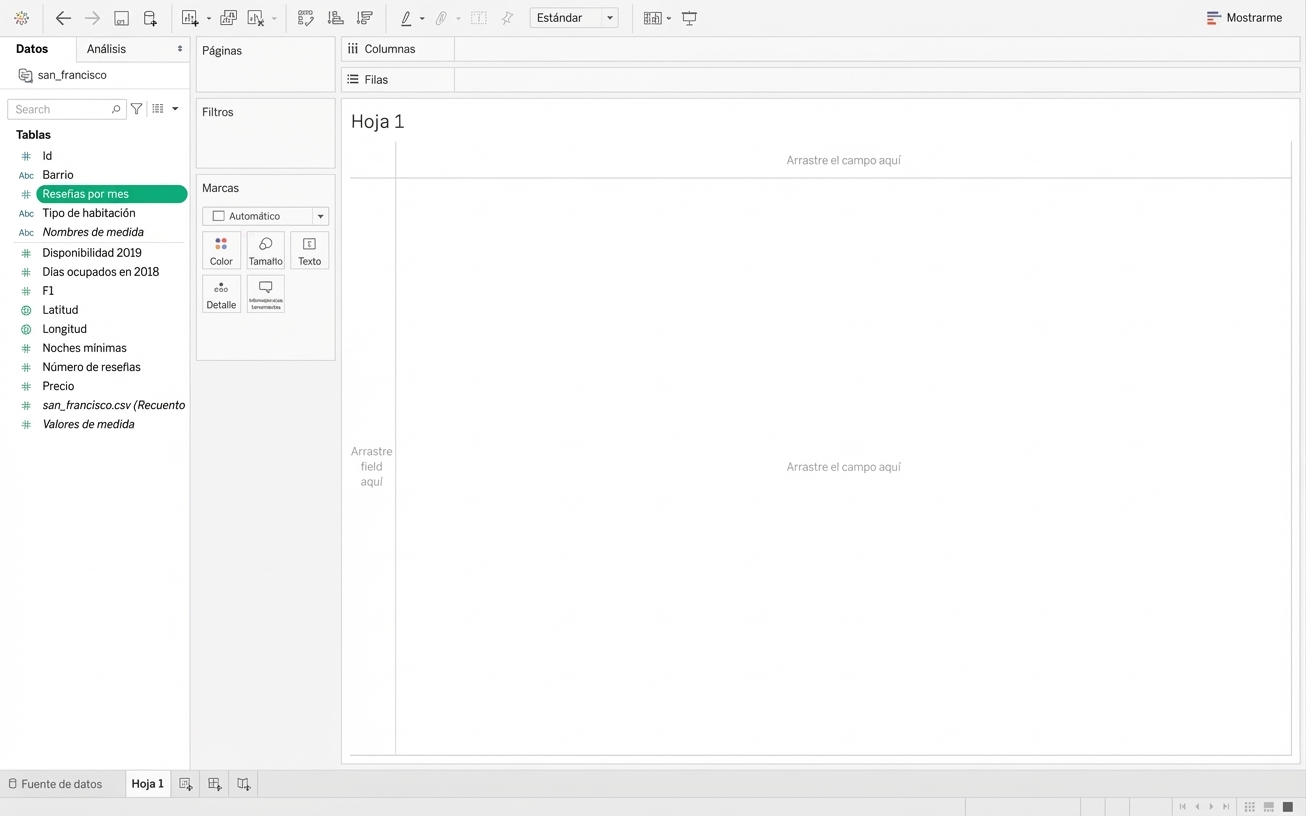Sort ascending using the toolbar icon
1306x816 pixels.
coord(336,18)
